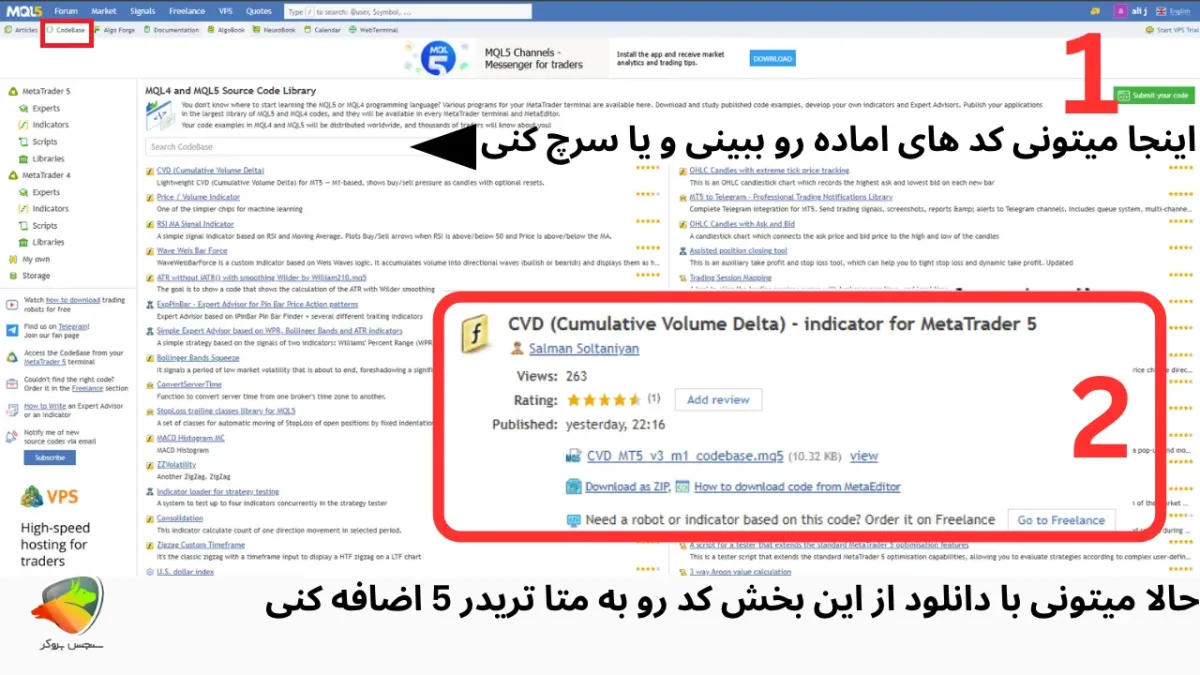Click the blue Subscribe button
The height and width of the screenshot is (675, 1200).
pyautogui.click(x=49, y=457)
